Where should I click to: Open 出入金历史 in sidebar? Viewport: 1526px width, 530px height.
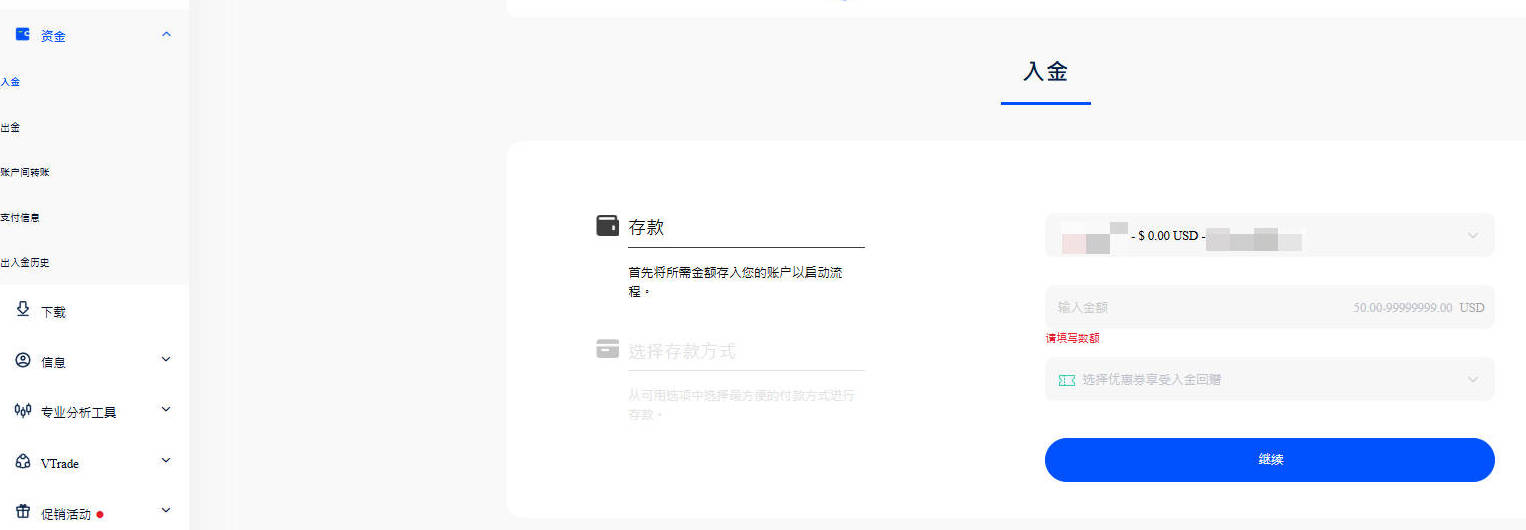coord(25,262)
